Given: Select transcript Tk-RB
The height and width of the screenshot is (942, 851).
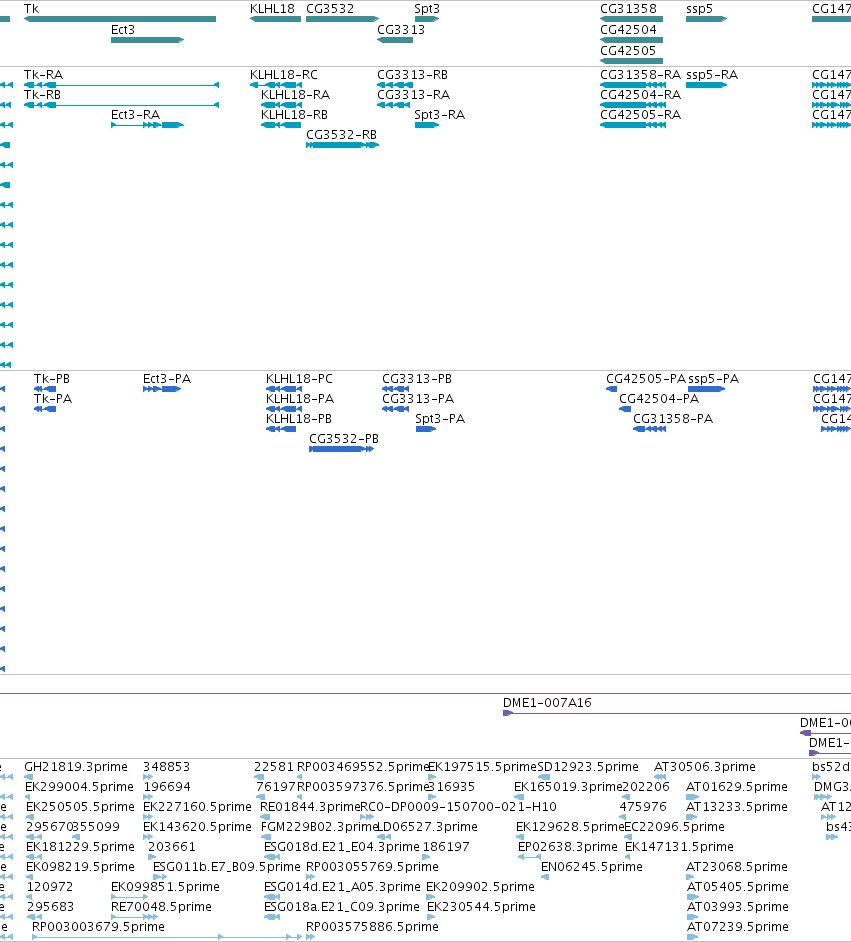Looking at the screenshot, I should (x=121, y=105).
